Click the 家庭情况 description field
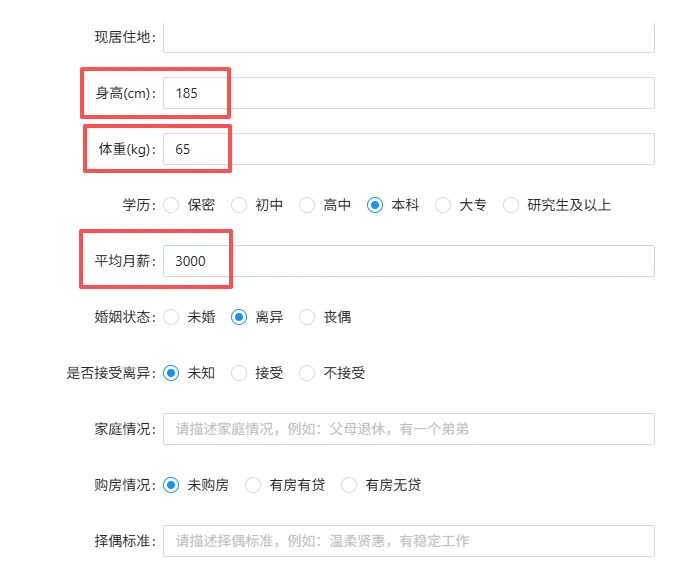 (408, 429)
